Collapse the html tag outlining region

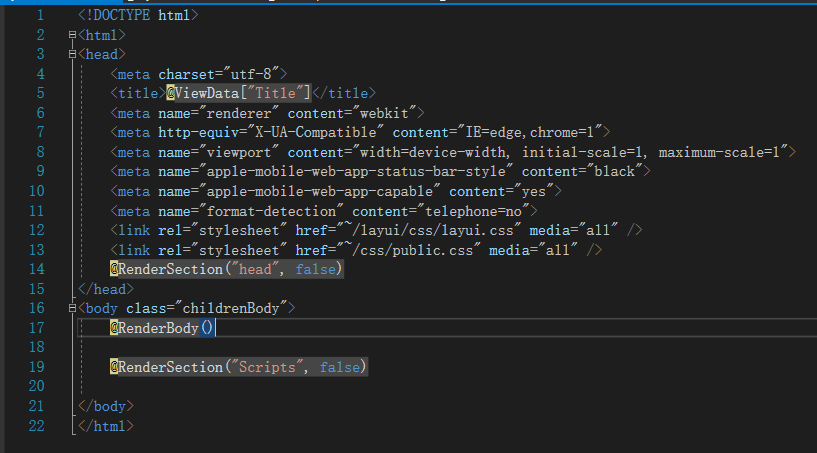pyautogui.click(x=72, y=35)
